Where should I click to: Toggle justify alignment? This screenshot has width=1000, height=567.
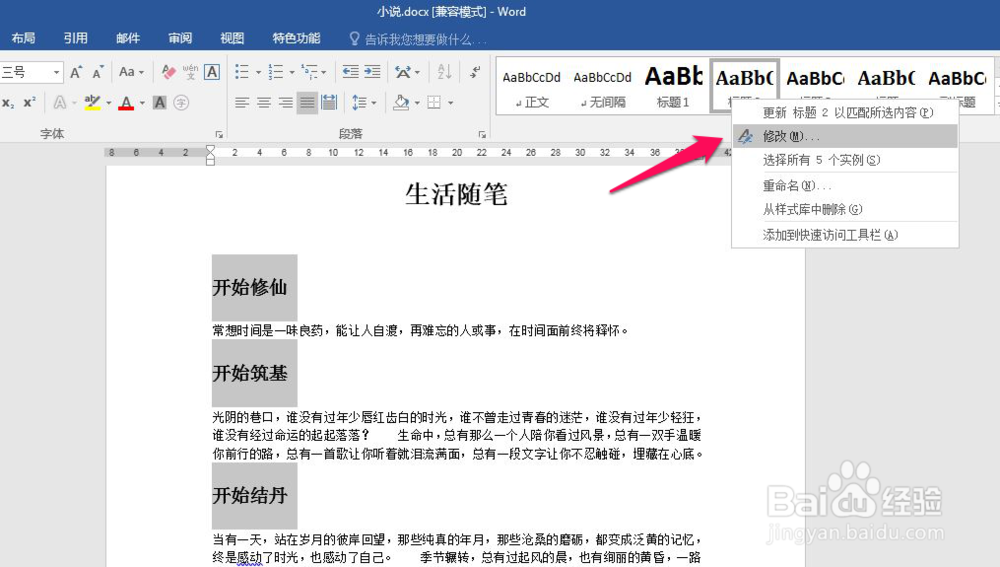(307, 103)
